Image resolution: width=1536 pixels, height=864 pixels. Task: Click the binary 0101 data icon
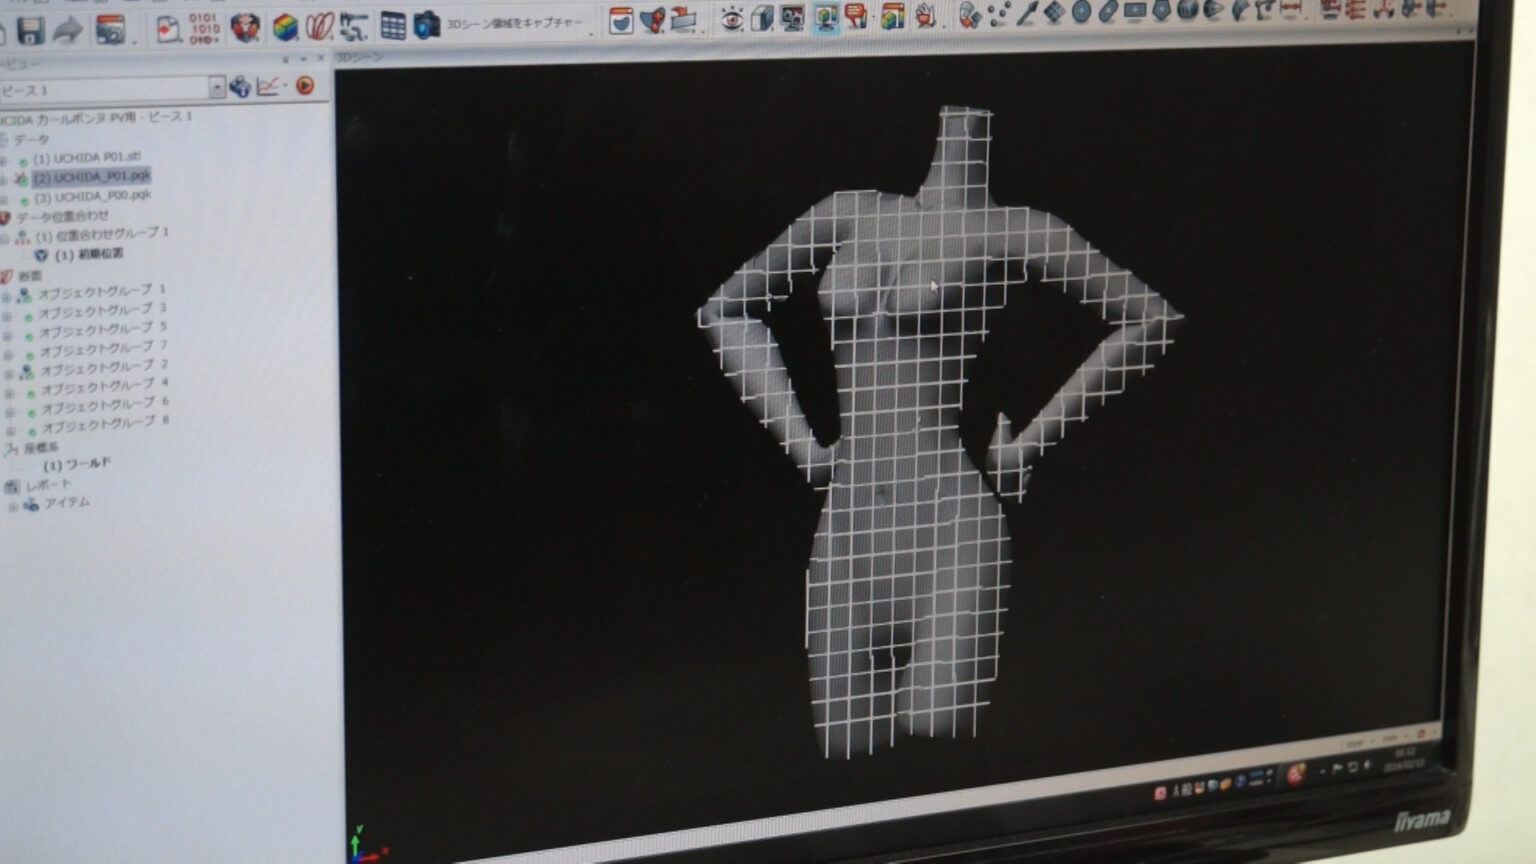204,29
